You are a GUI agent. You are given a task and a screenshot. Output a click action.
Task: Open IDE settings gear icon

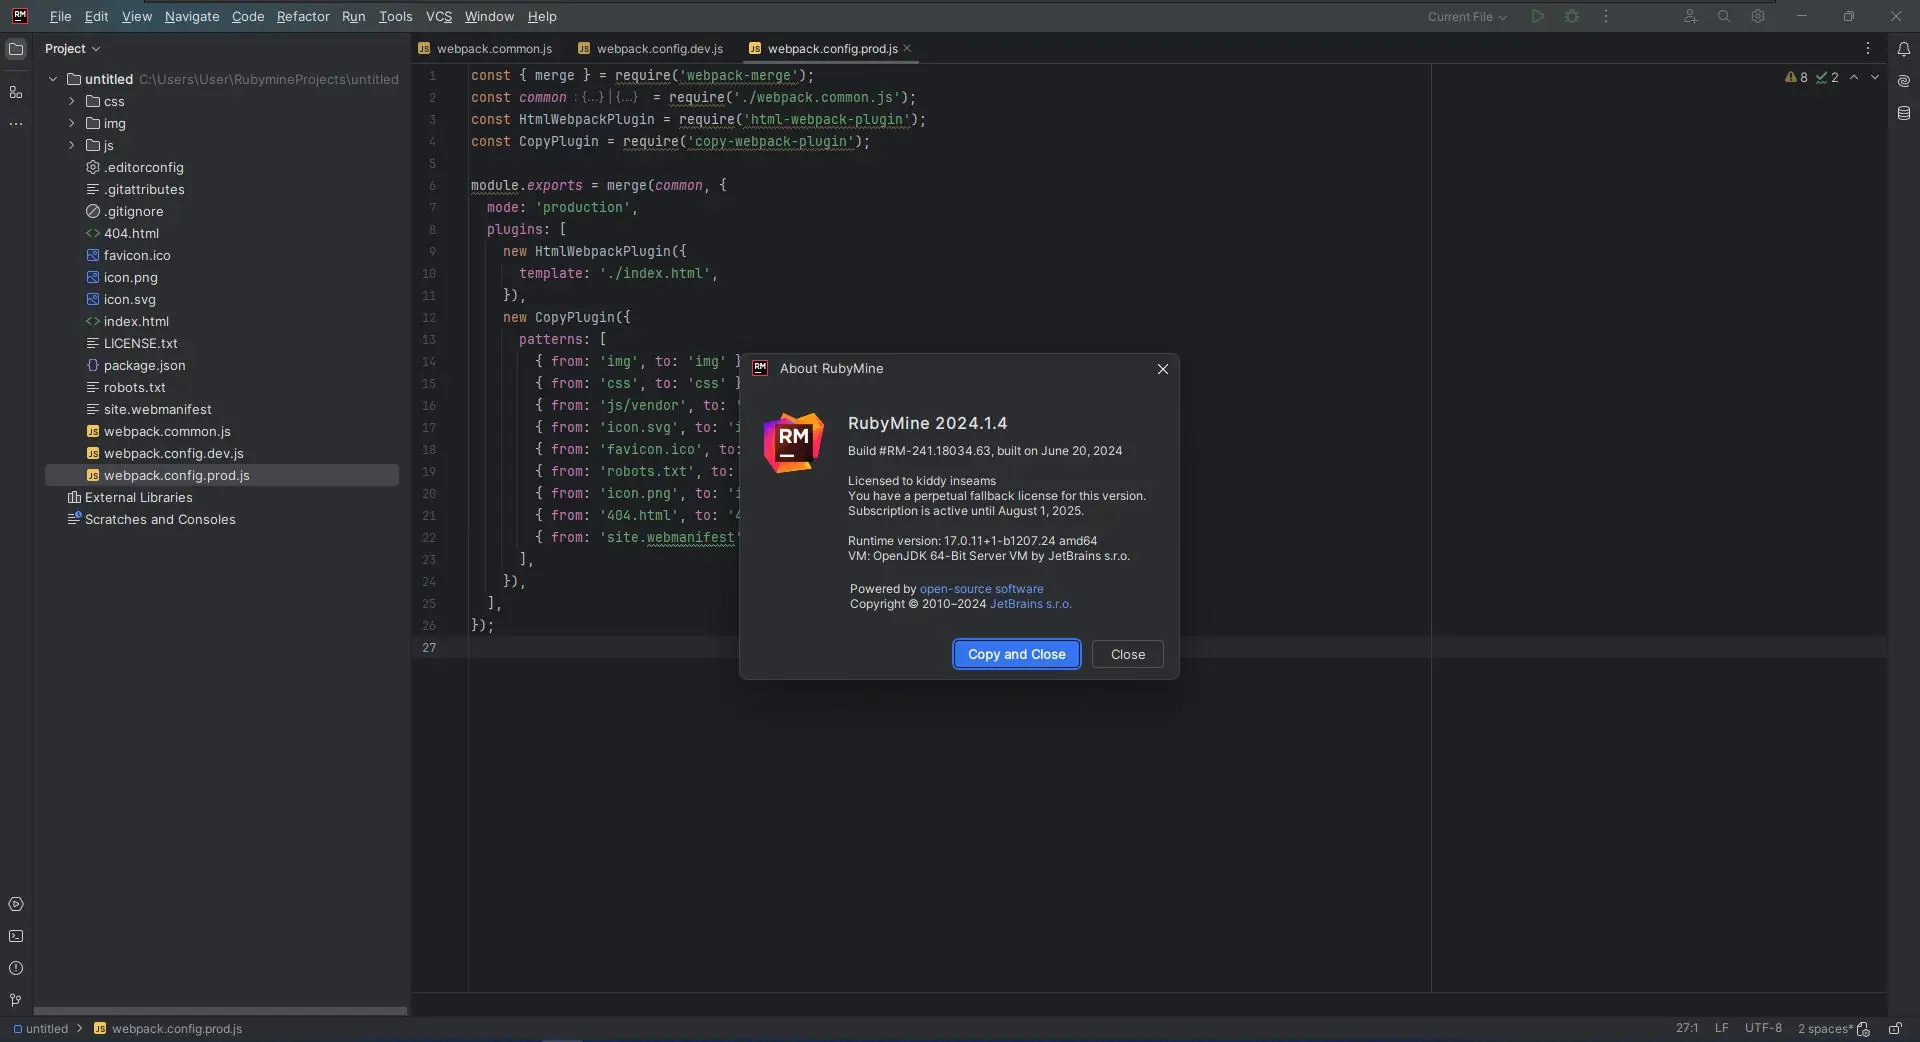[1758, 16]
